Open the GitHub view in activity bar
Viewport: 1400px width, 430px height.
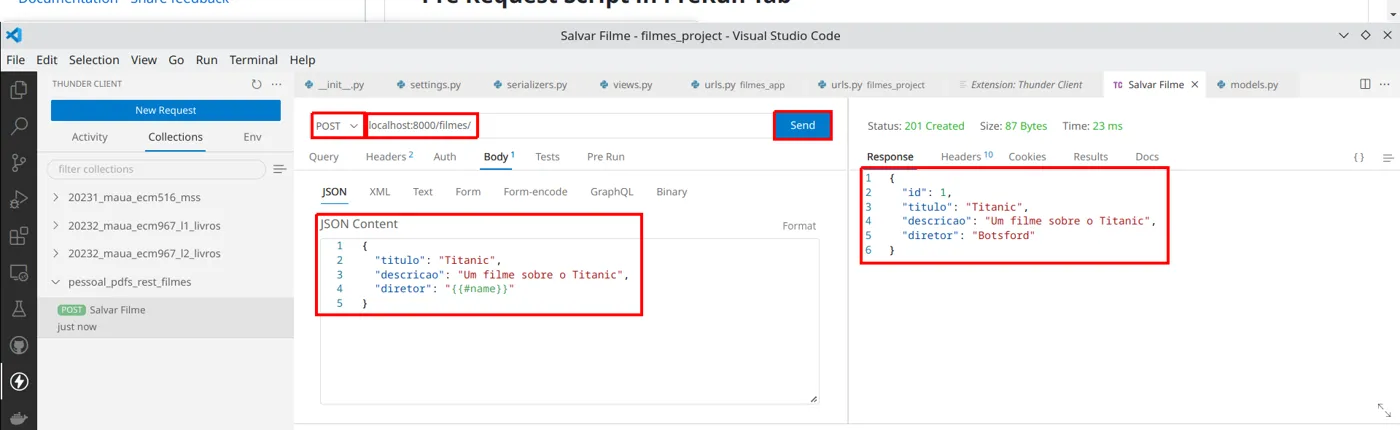click(x=18, y=345)
